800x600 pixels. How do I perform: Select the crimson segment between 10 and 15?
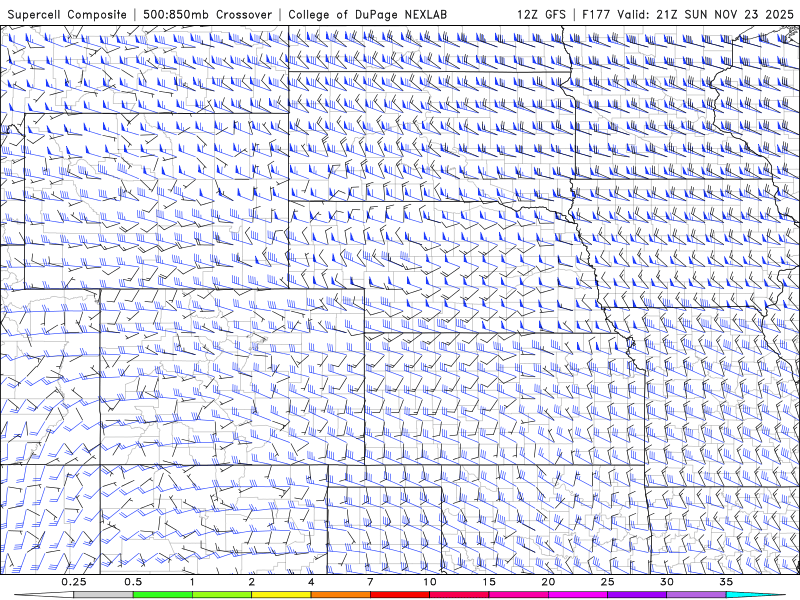point(459,595)
